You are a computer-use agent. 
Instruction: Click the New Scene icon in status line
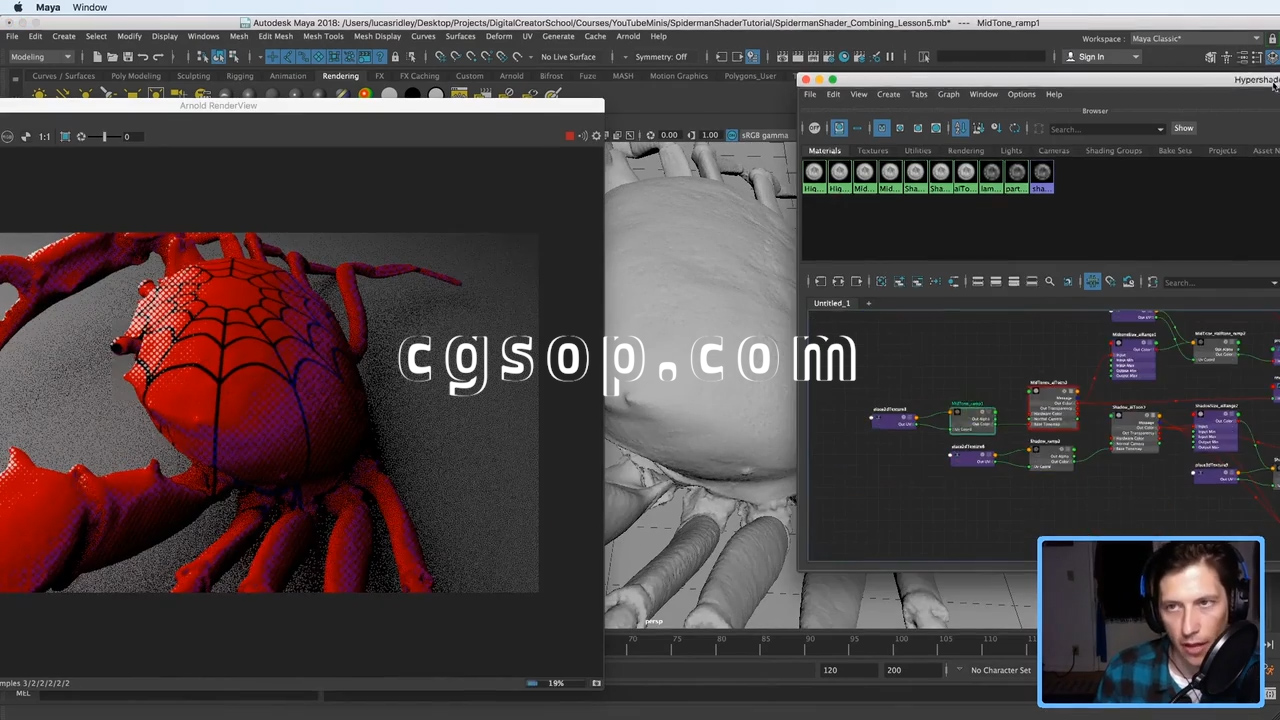click(x=97, y=57)
